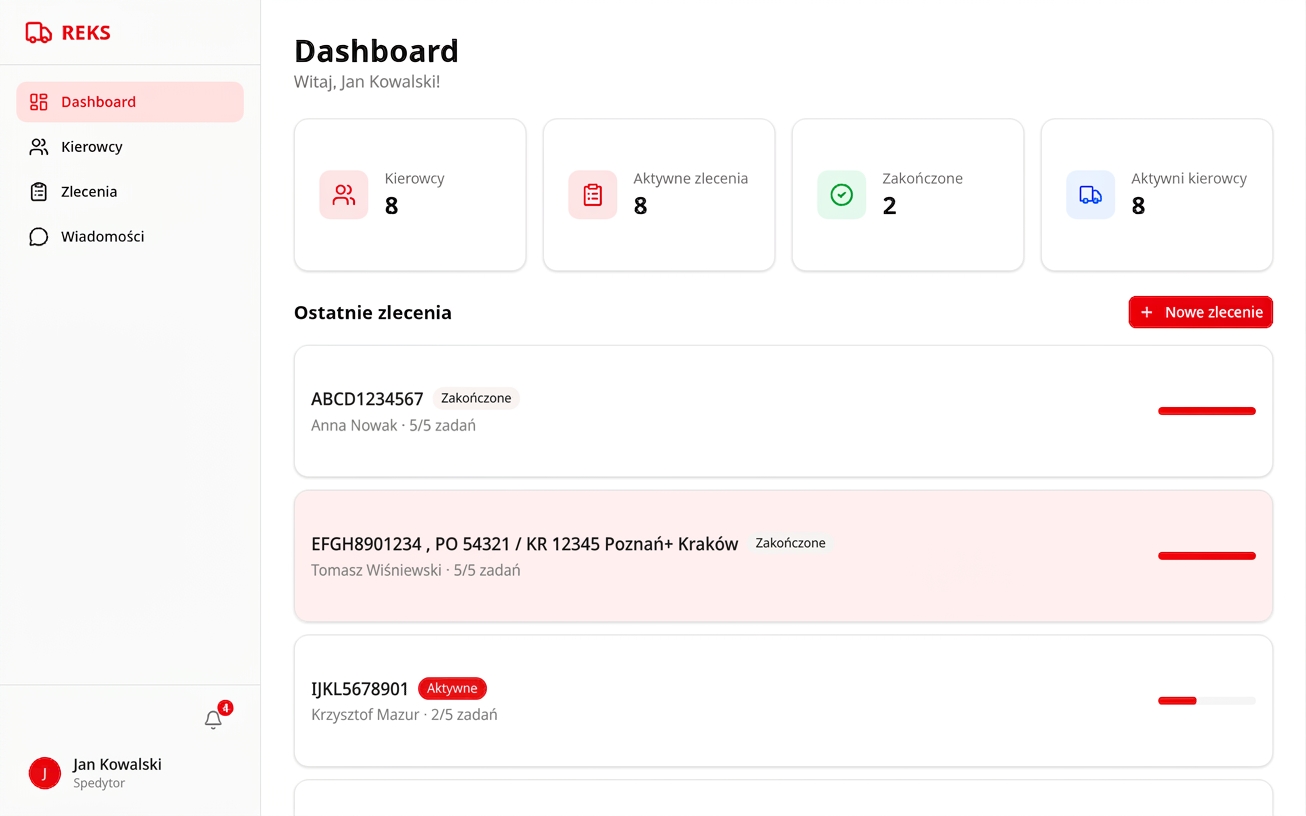The height and width of the screenshot is (816, 1306).
Task: Click the Kierowcy stat card people icon
Action: click(x=344, y=195)
